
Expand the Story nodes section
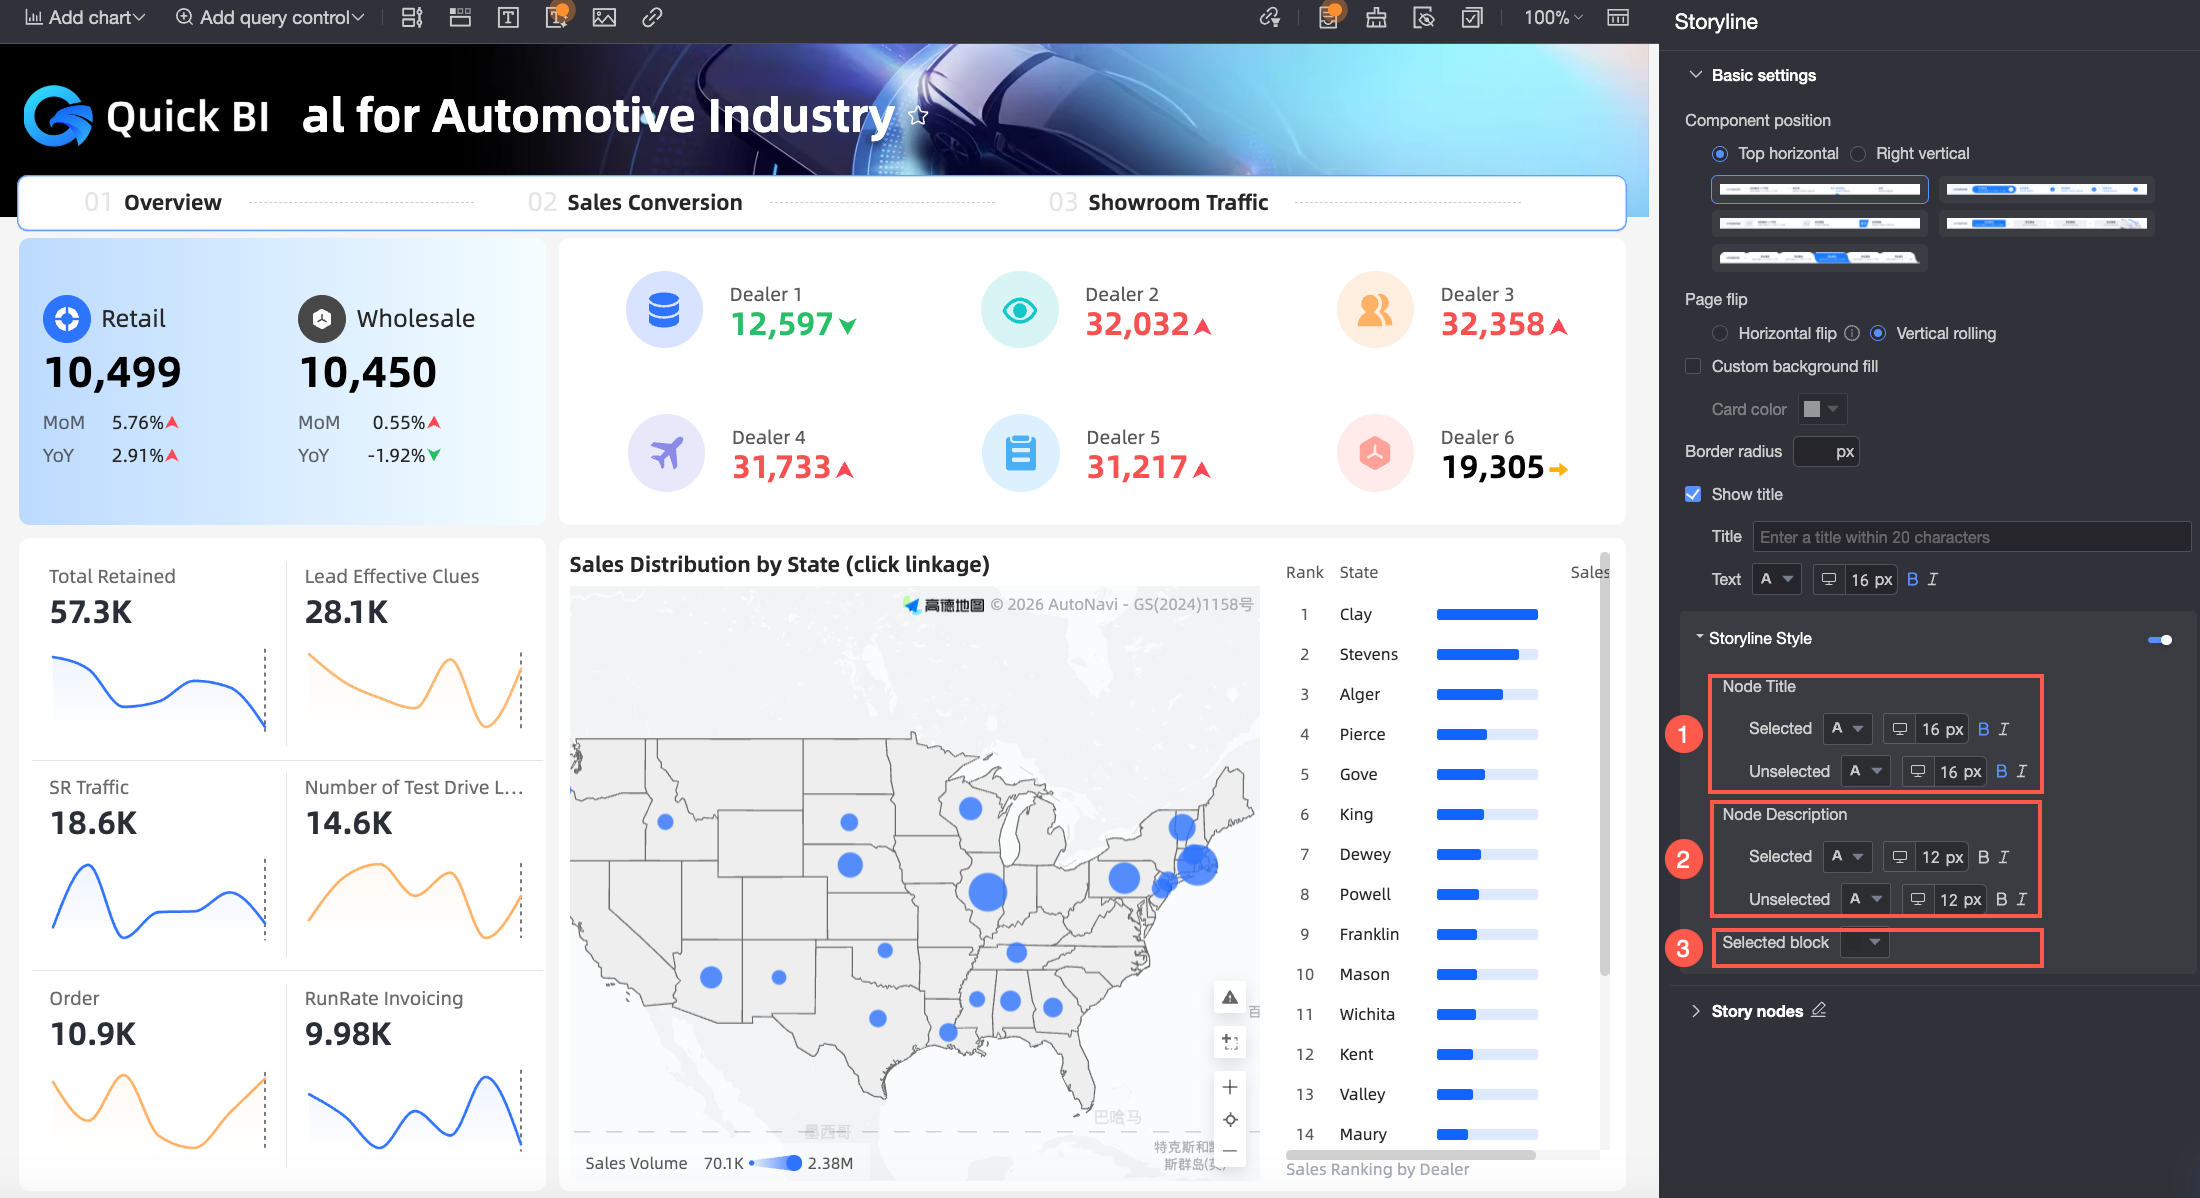coord(1696,1011)
